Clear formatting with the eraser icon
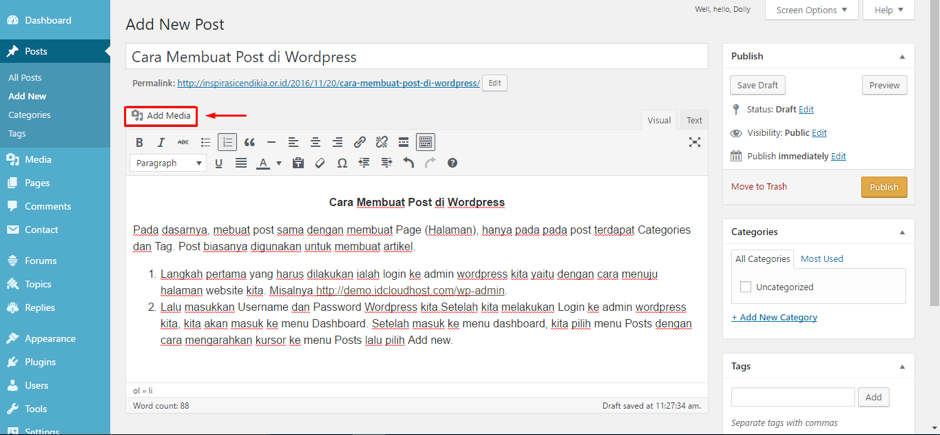 320,163
